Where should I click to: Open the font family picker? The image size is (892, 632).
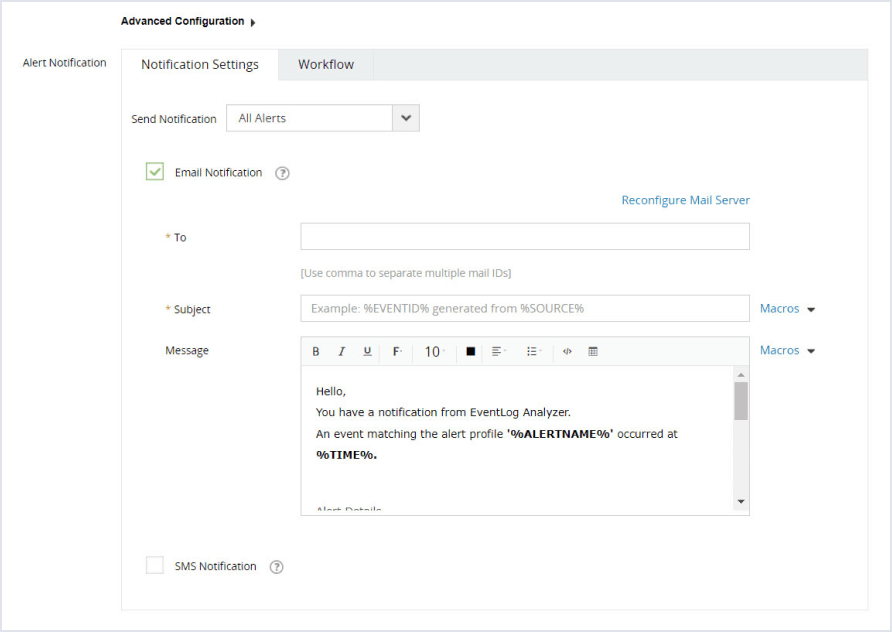[x=397, y=352]
